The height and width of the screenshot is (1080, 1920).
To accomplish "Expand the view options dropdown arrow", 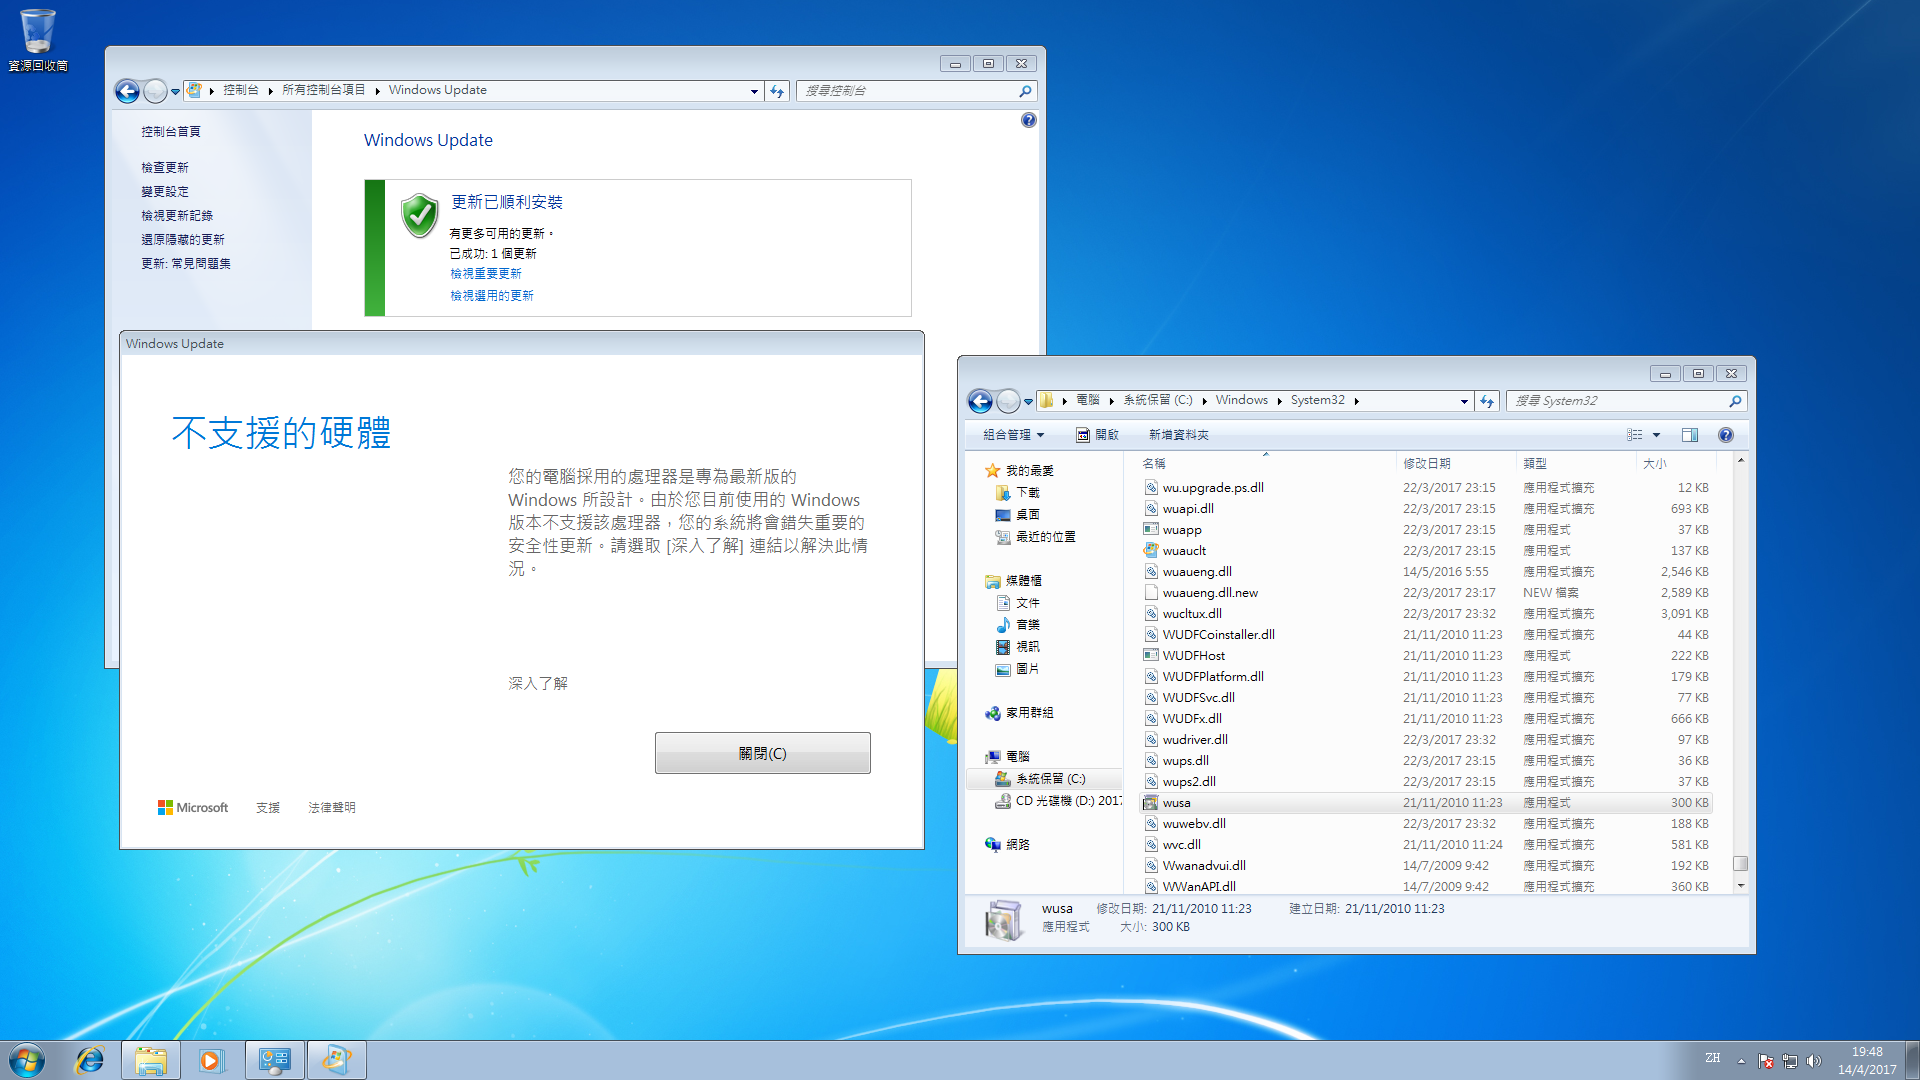I will tap(1656, 435).
